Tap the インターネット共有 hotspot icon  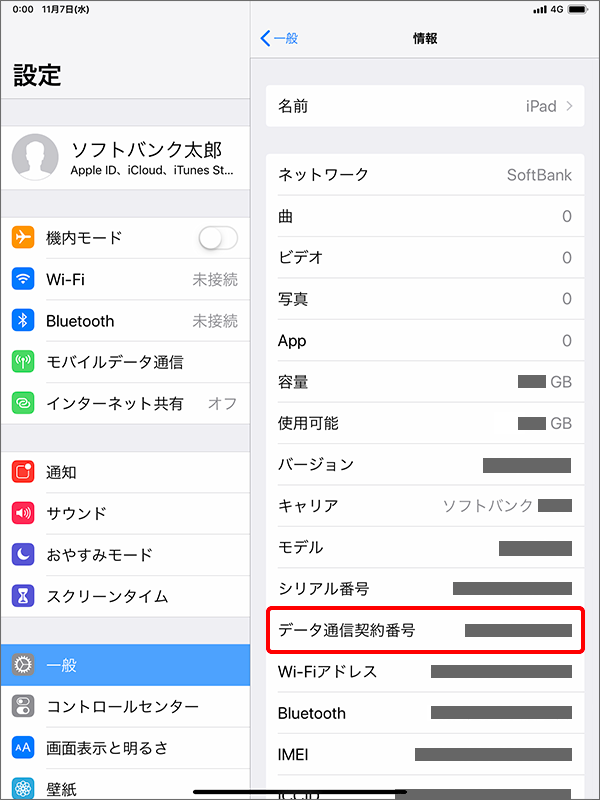pyautogui.click(x=23, y=403)
